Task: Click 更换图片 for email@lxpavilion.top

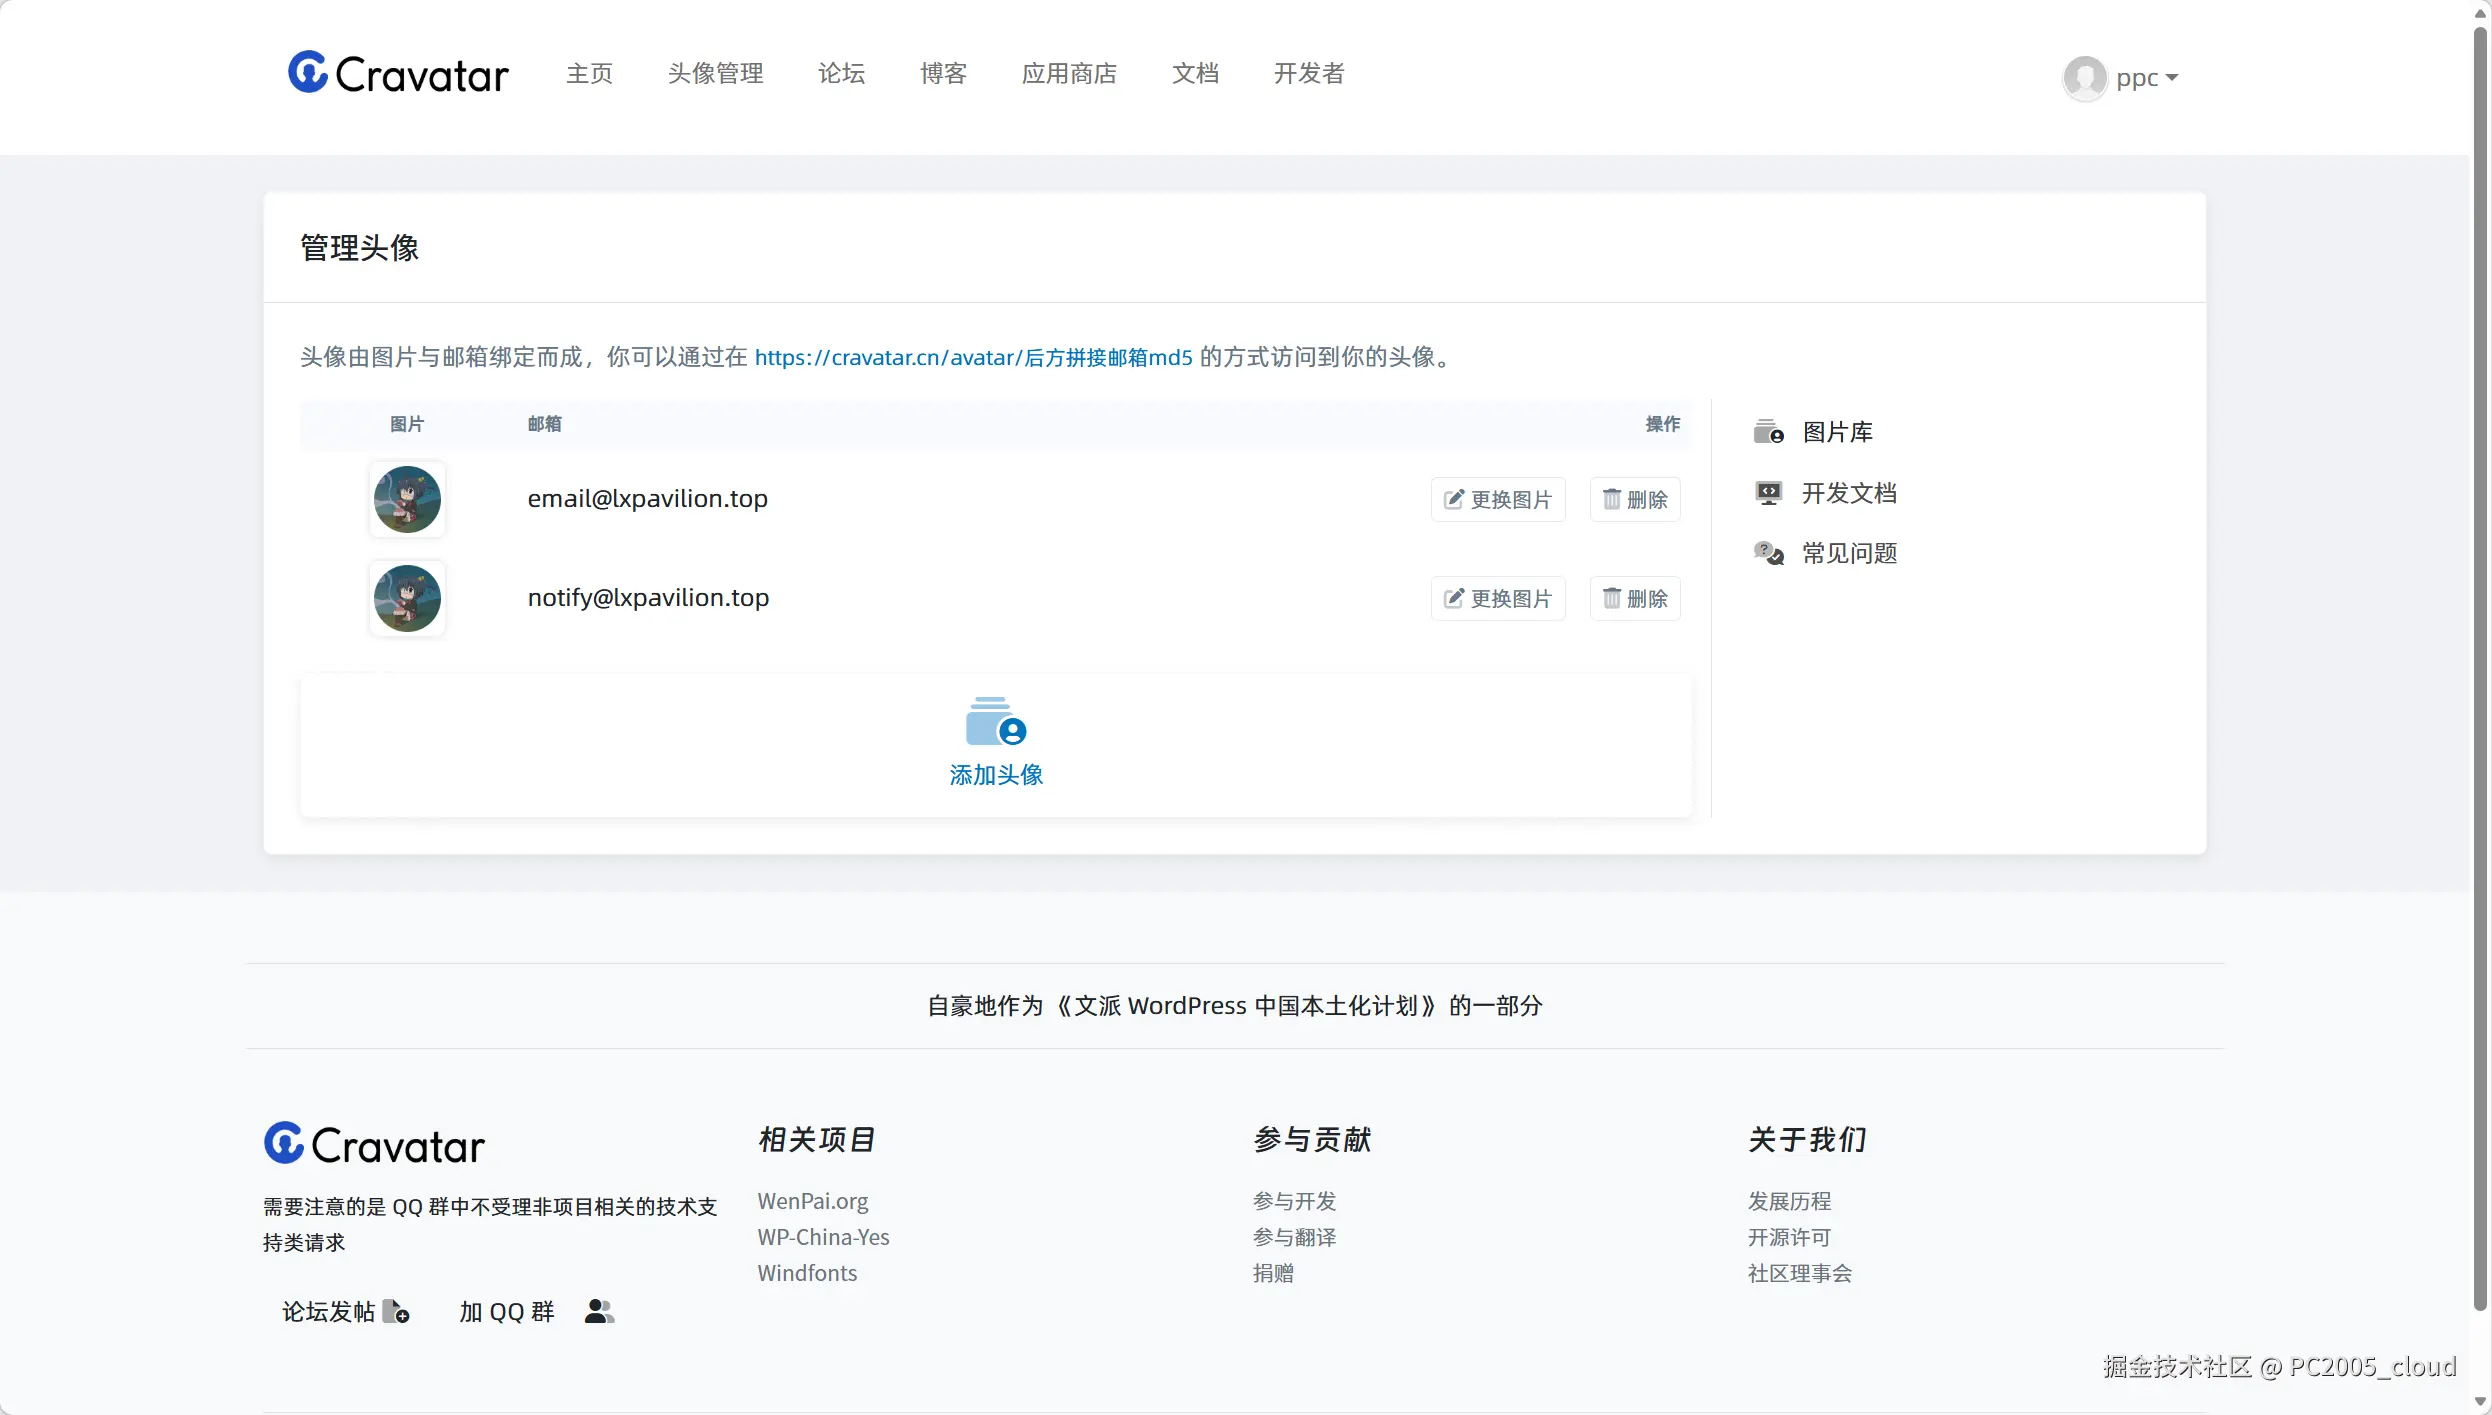Action: point(1498,499)
